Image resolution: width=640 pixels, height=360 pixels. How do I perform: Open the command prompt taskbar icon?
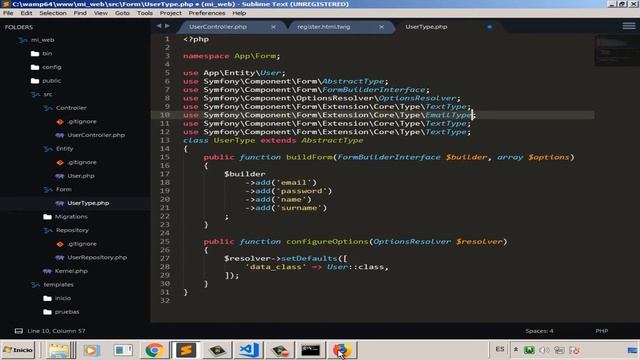pyautogui.click(x=311, y=350)
